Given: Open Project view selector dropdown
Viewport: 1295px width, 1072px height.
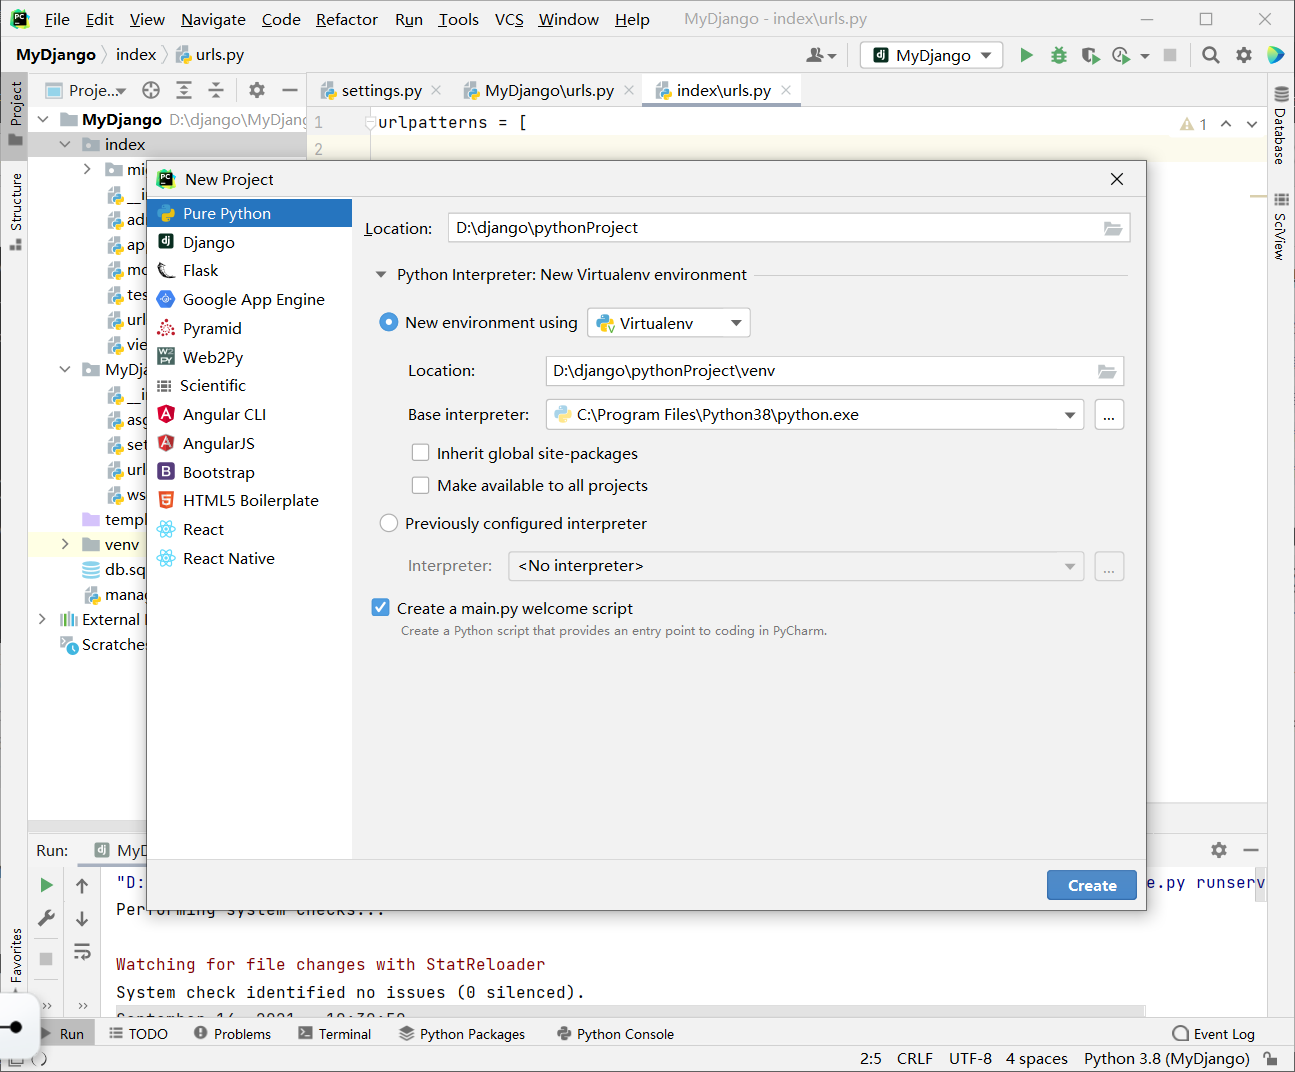Looking at the screenshot, I should 87,90.
